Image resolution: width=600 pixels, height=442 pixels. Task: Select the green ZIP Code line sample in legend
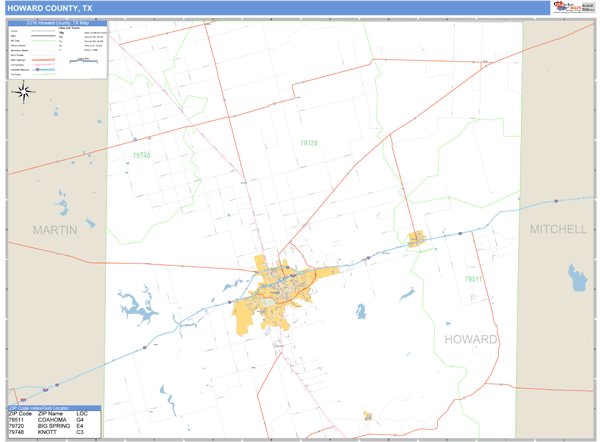[43, 41]
